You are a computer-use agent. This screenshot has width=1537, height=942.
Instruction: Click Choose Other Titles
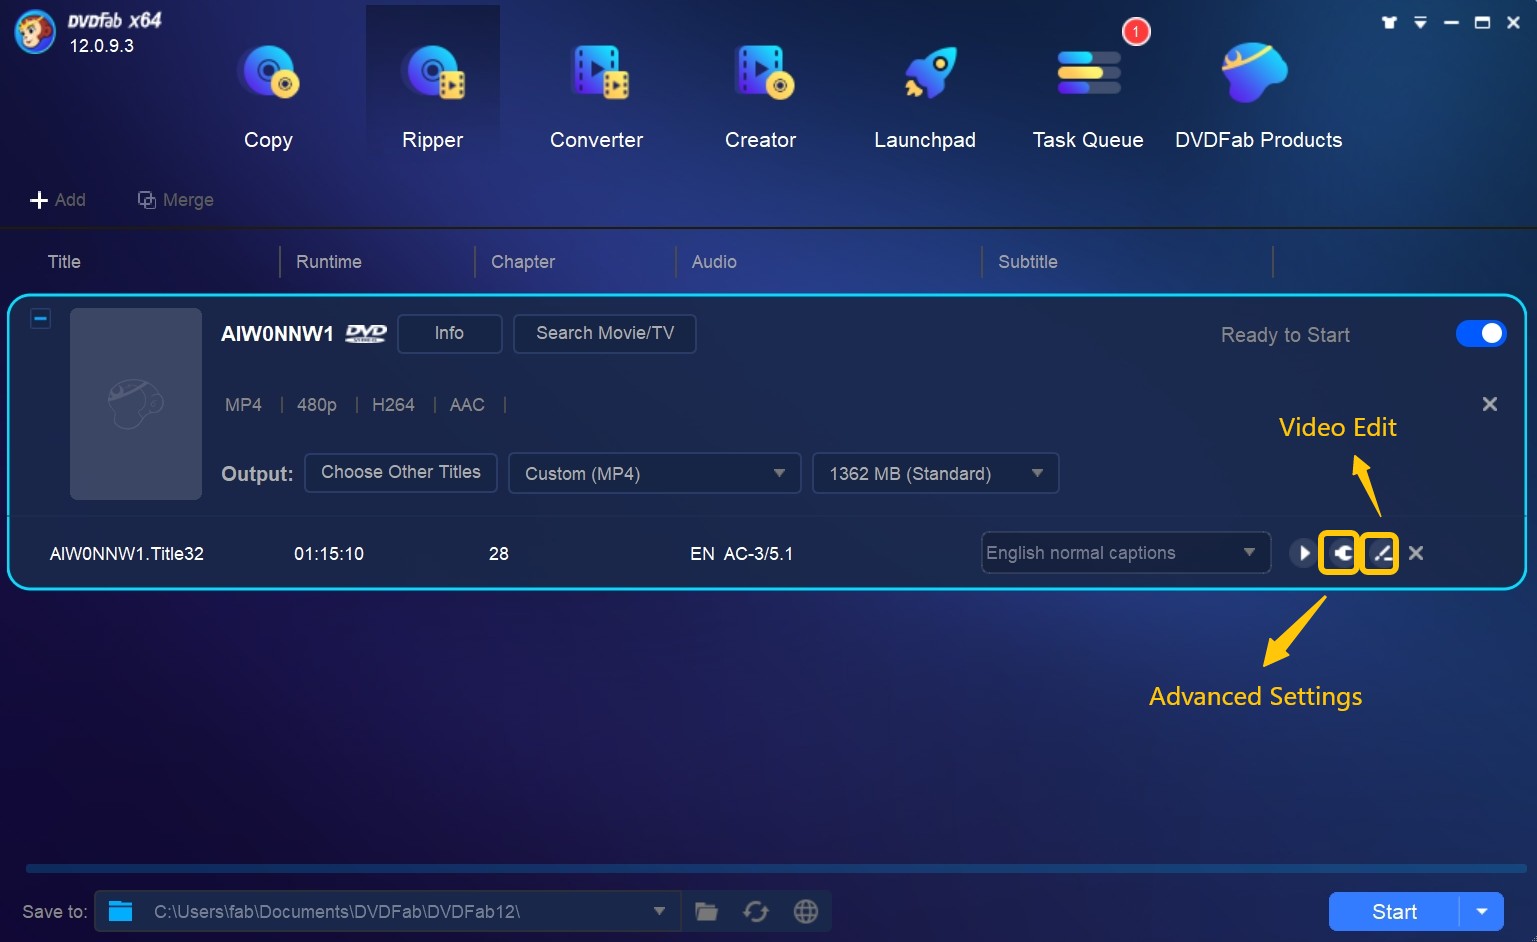(x=400, y=472)
